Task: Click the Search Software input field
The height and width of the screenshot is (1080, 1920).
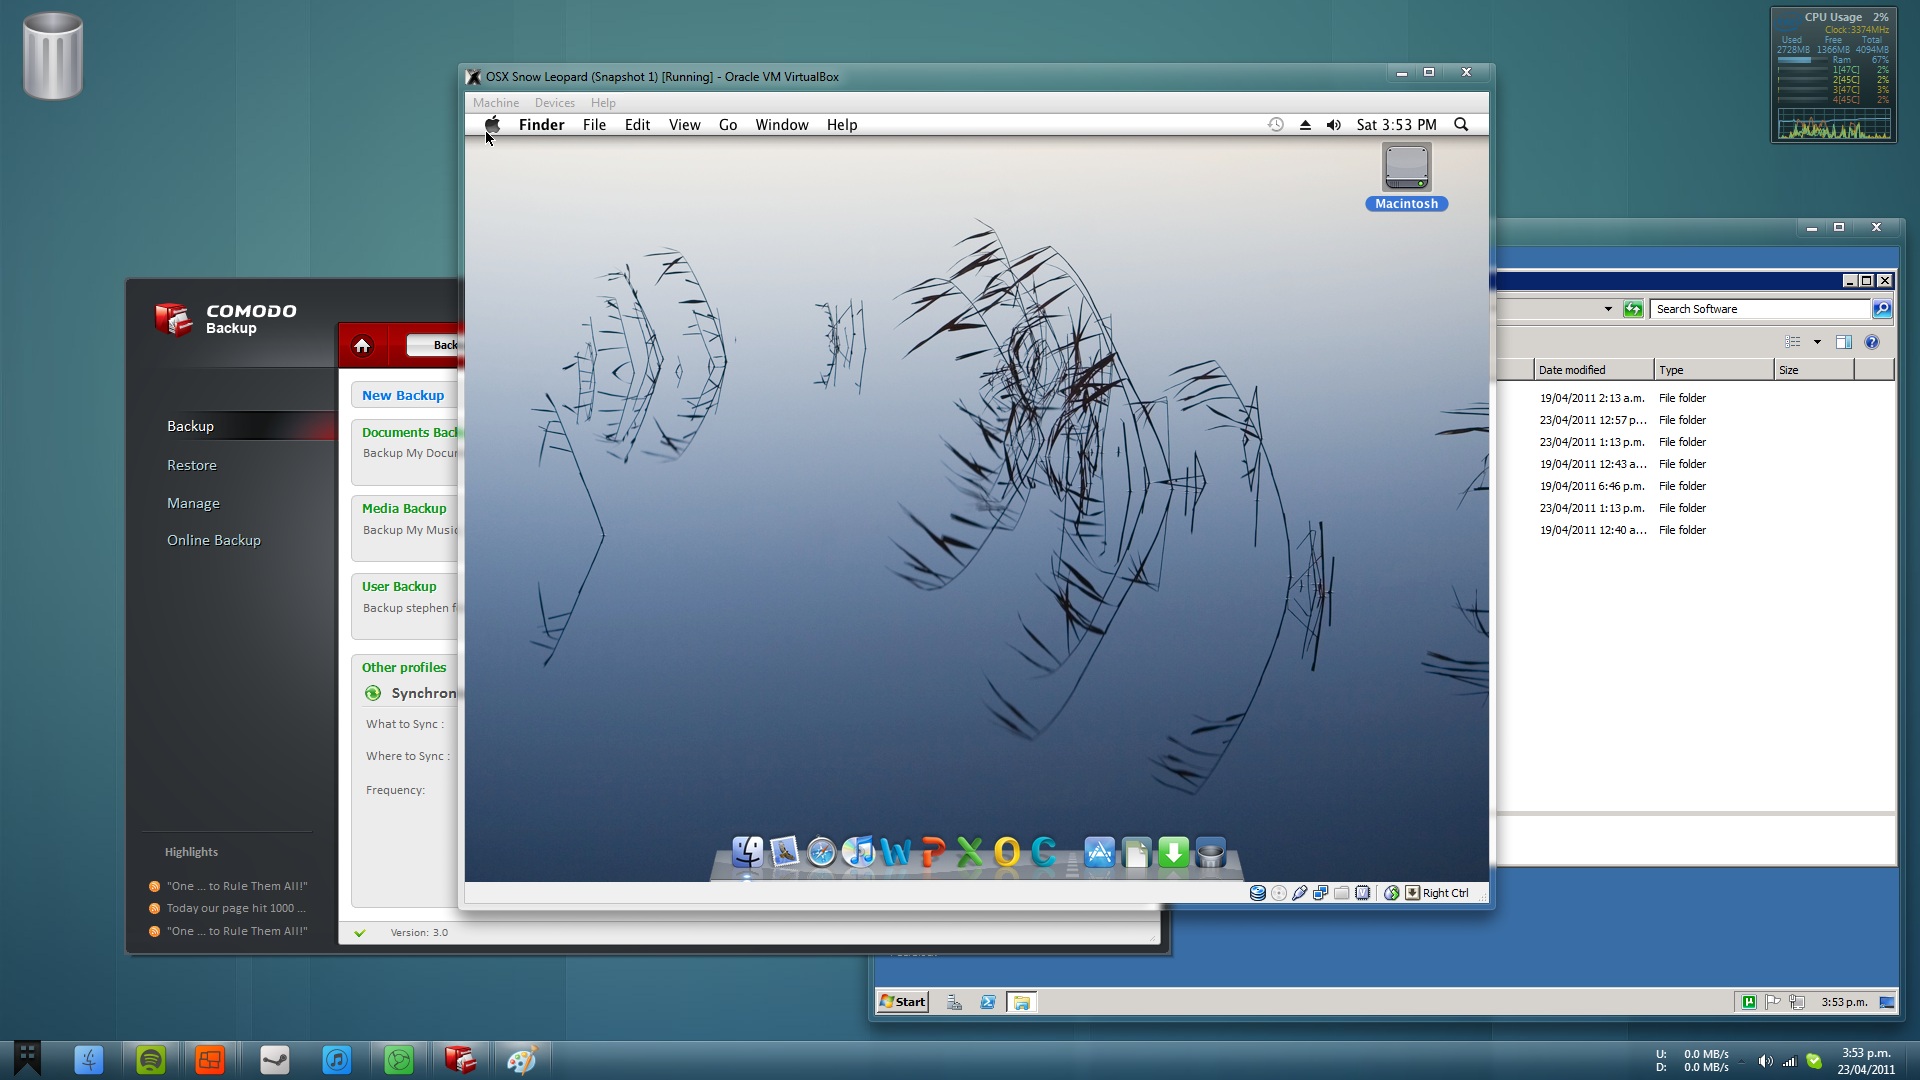Action: coord(1760,309)
